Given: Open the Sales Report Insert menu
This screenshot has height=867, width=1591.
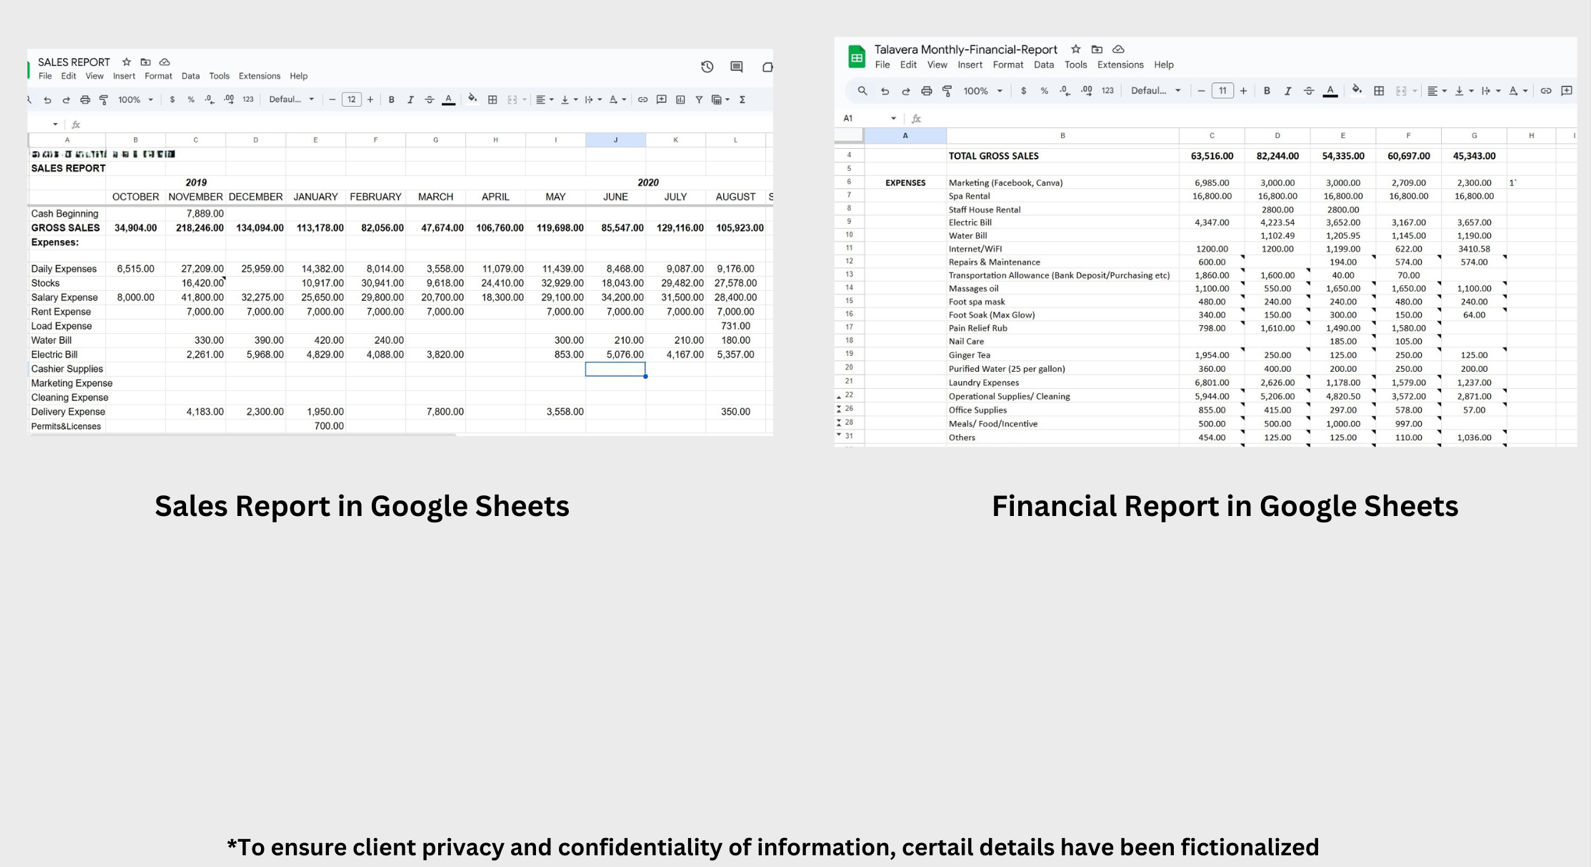Looking at the screenshot, I should pos(124,76).
